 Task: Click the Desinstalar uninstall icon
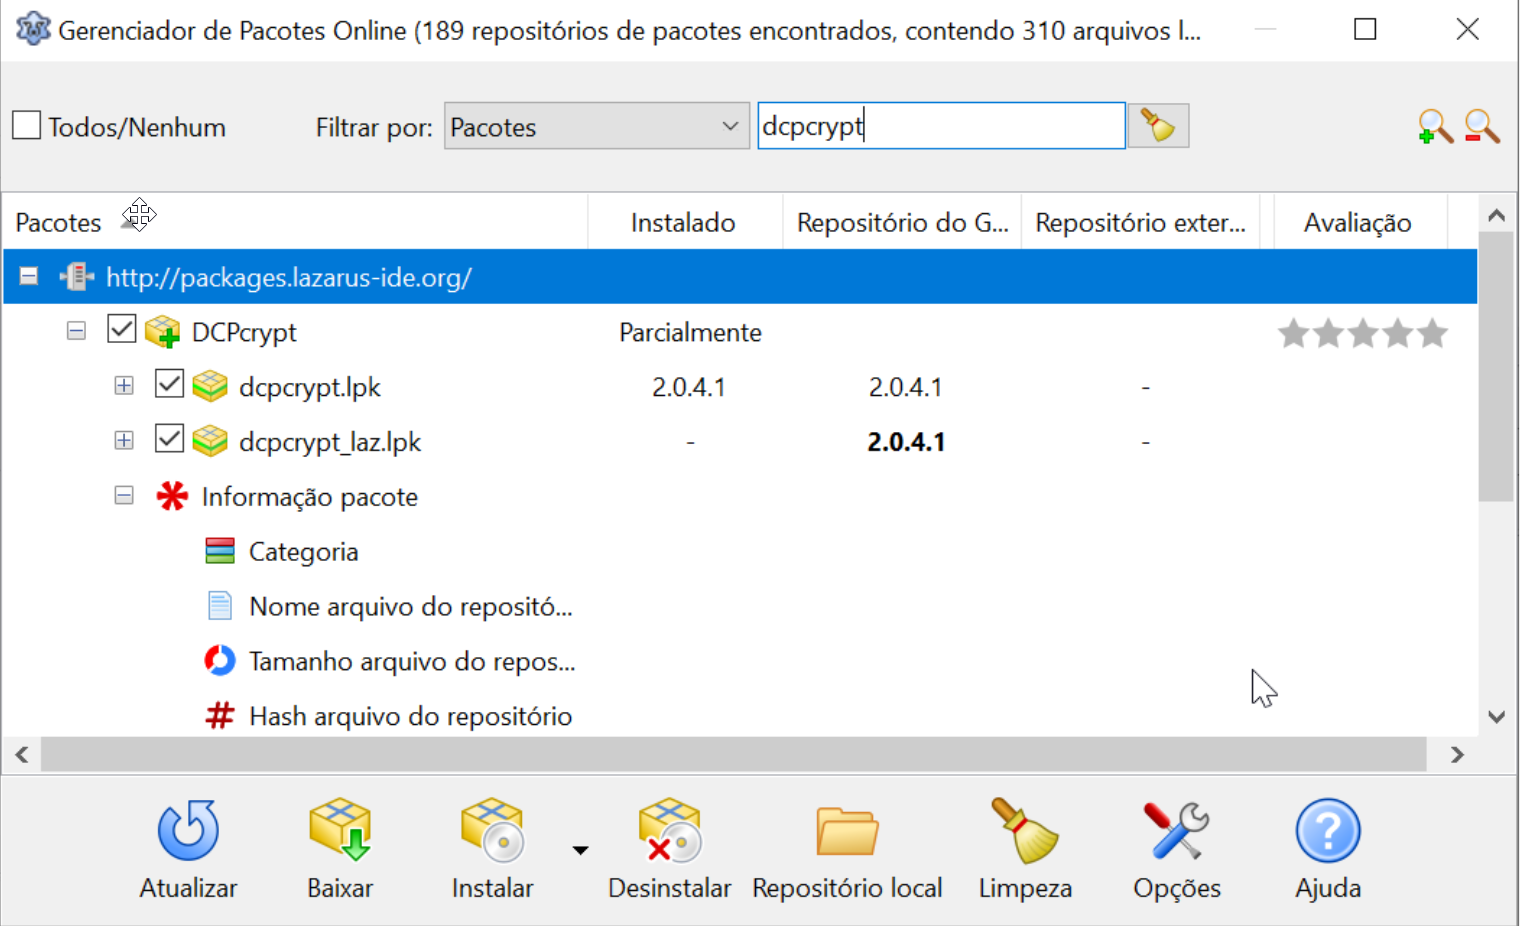click(670, 830)
